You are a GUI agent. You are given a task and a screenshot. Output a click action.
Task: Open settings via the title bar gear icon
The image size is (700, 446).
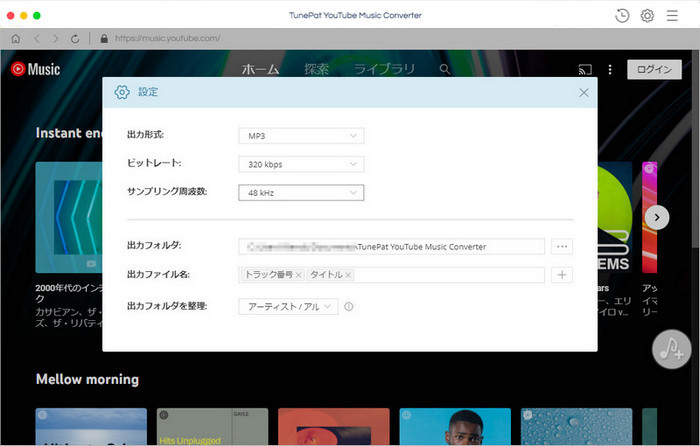point(647,16)
